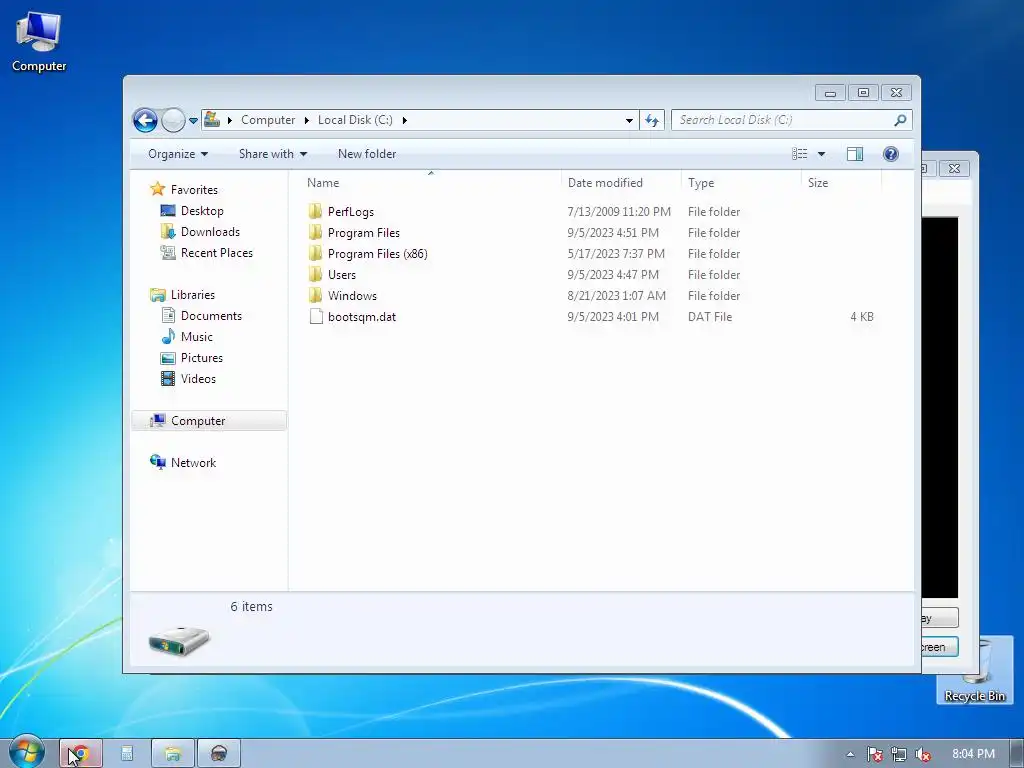The image size is (1024, 768).
Task: Open recent pages dropdown next to Forward
Action: [x=193, y=121]
